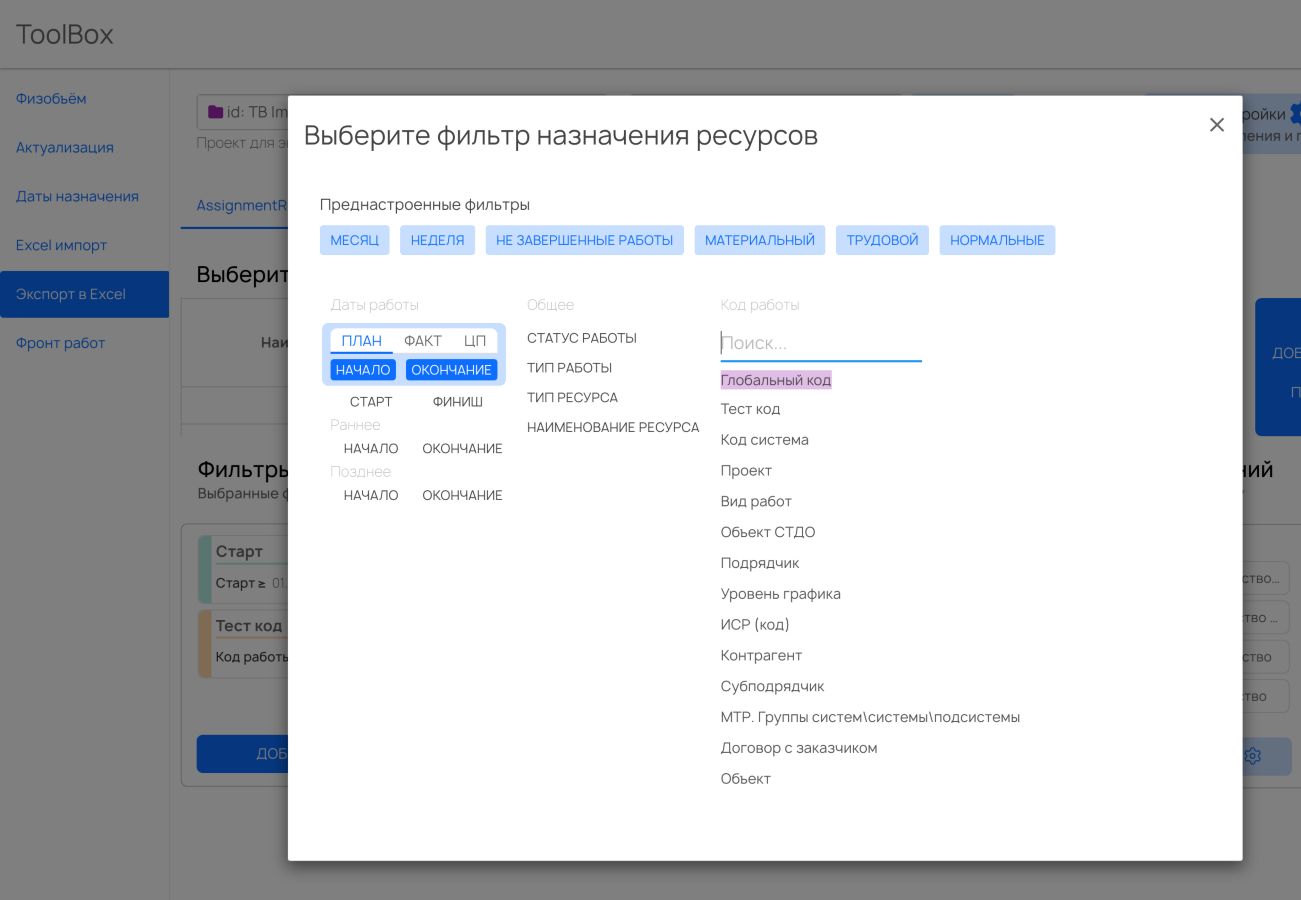Open the ЦП tab
The height and width of the screenshot is (900, 1301).
point(475,341)
